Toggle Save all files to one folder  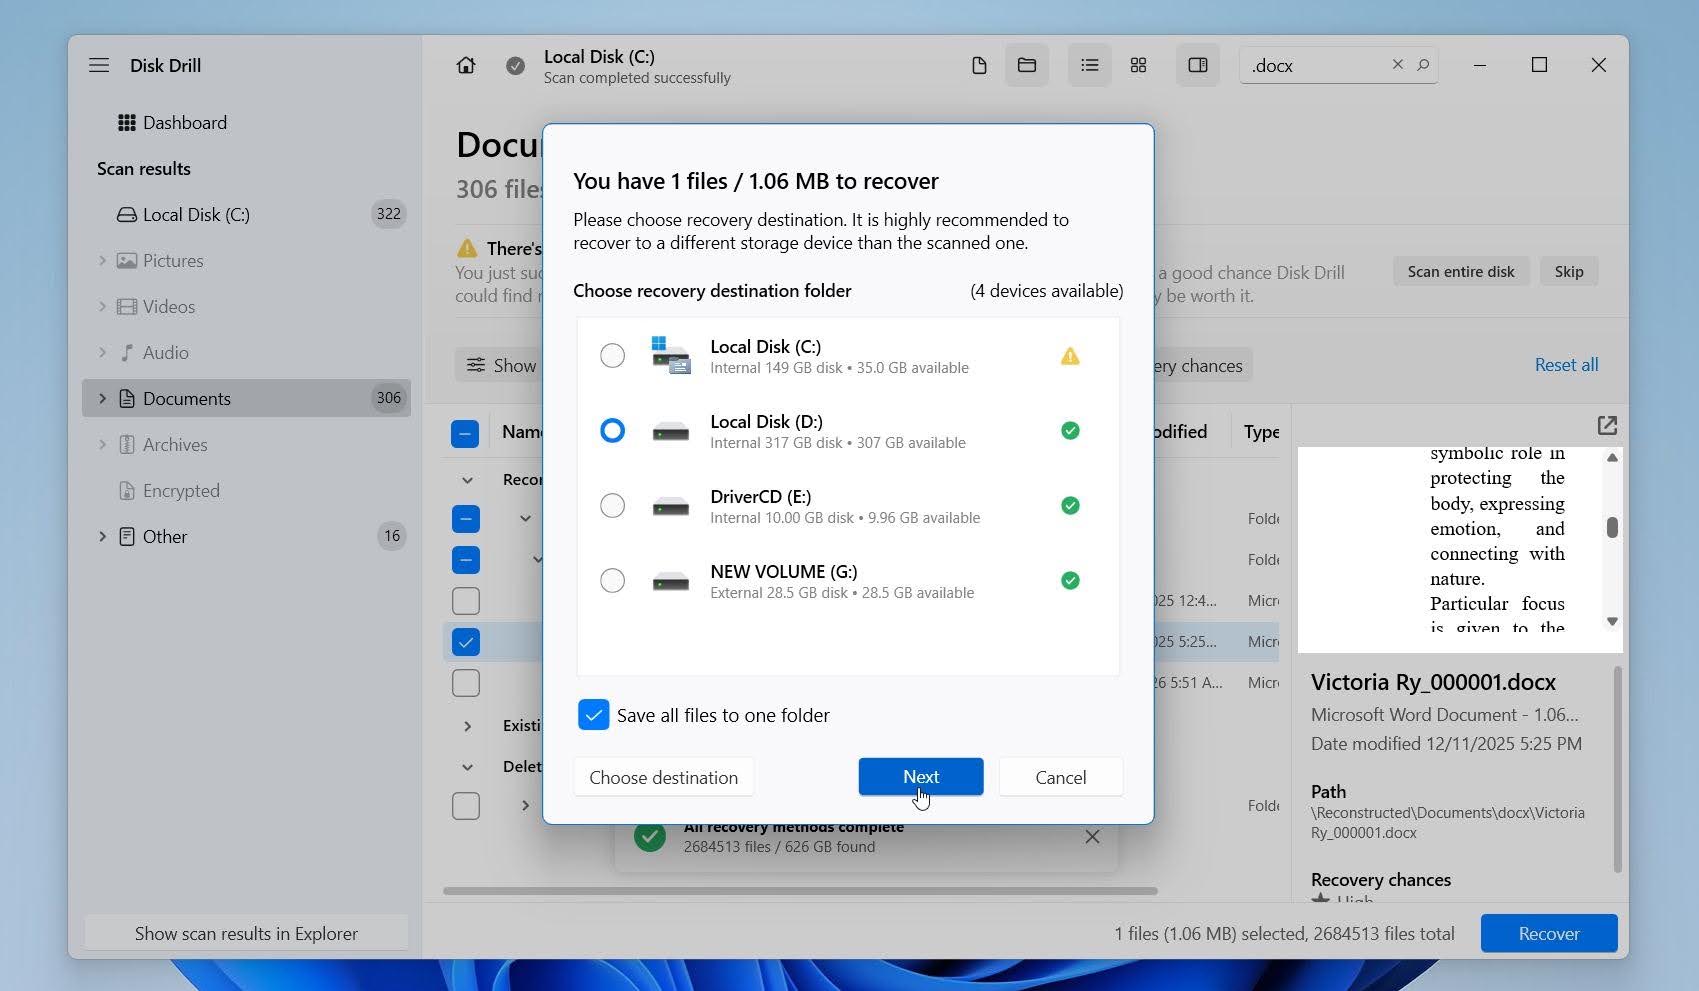click(593, 714)
